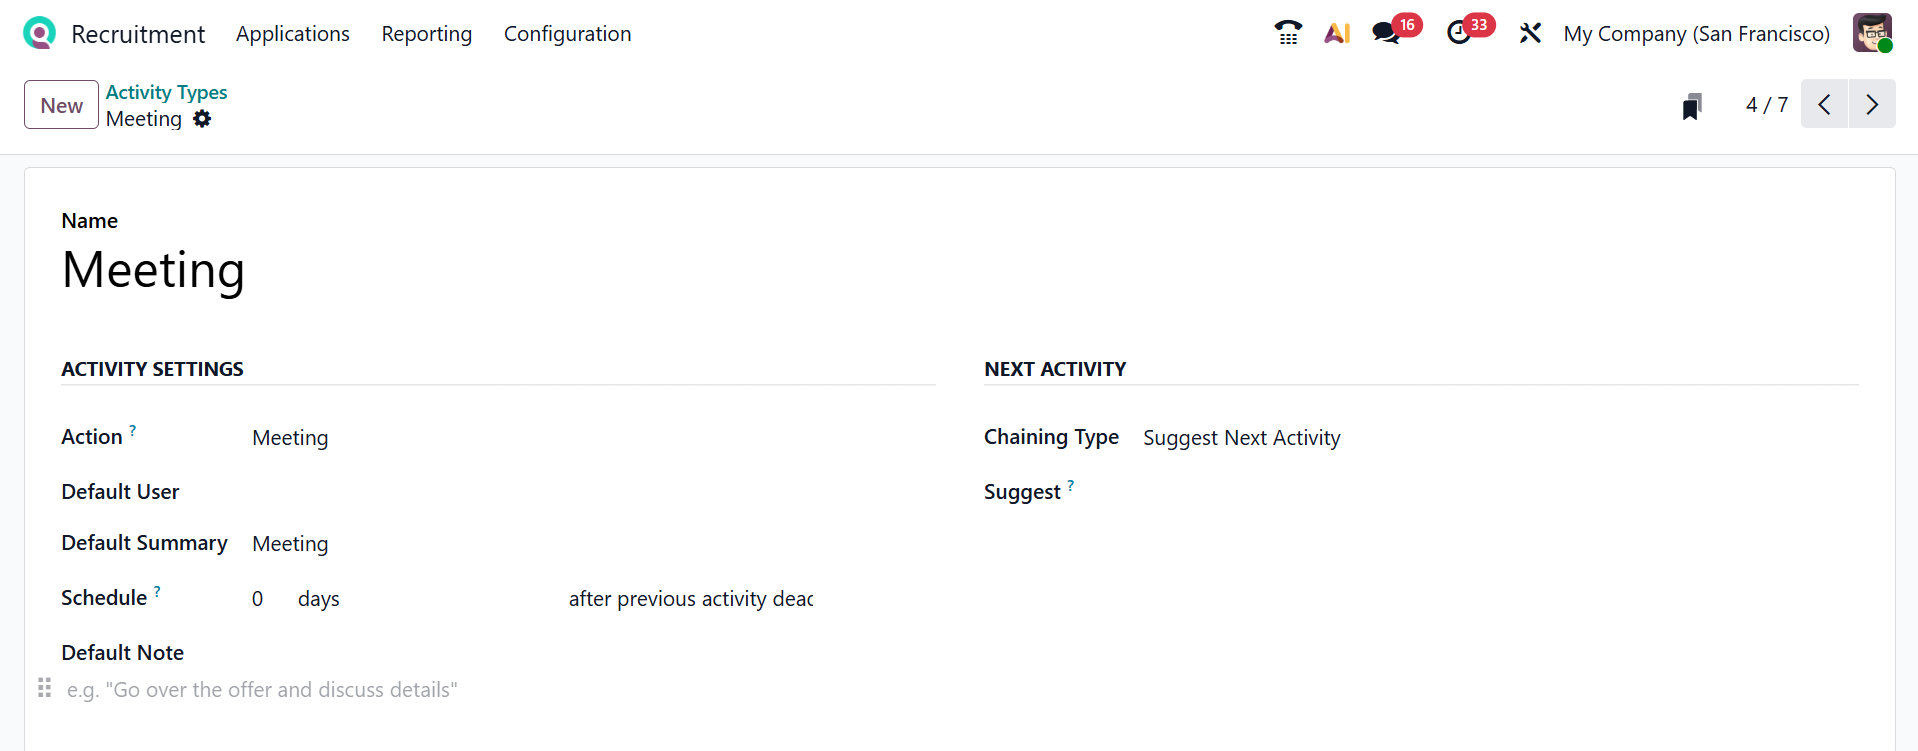Open the Applications menu
This screenshot has height=751, width=1918.
click(293, 34)
